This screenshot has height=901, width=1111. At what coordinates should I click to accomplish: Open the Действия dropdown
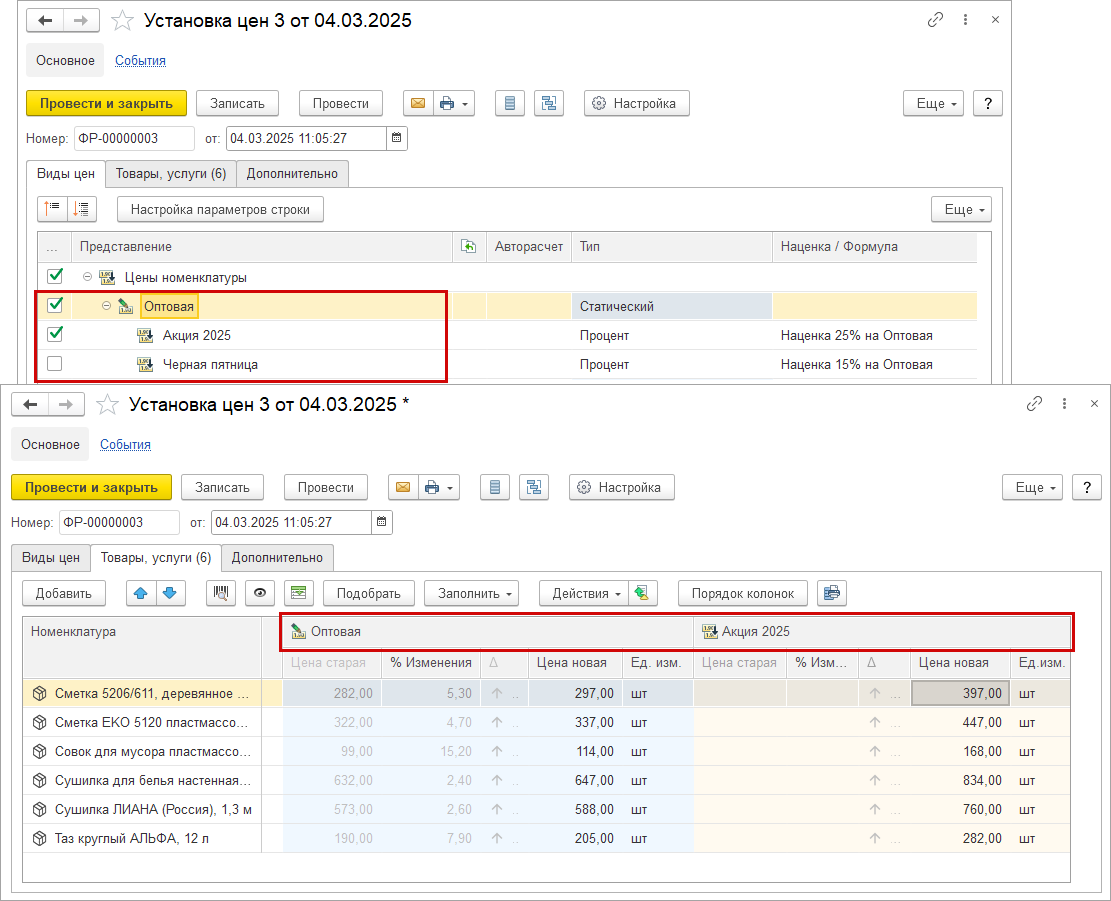[x=584, y=593]
